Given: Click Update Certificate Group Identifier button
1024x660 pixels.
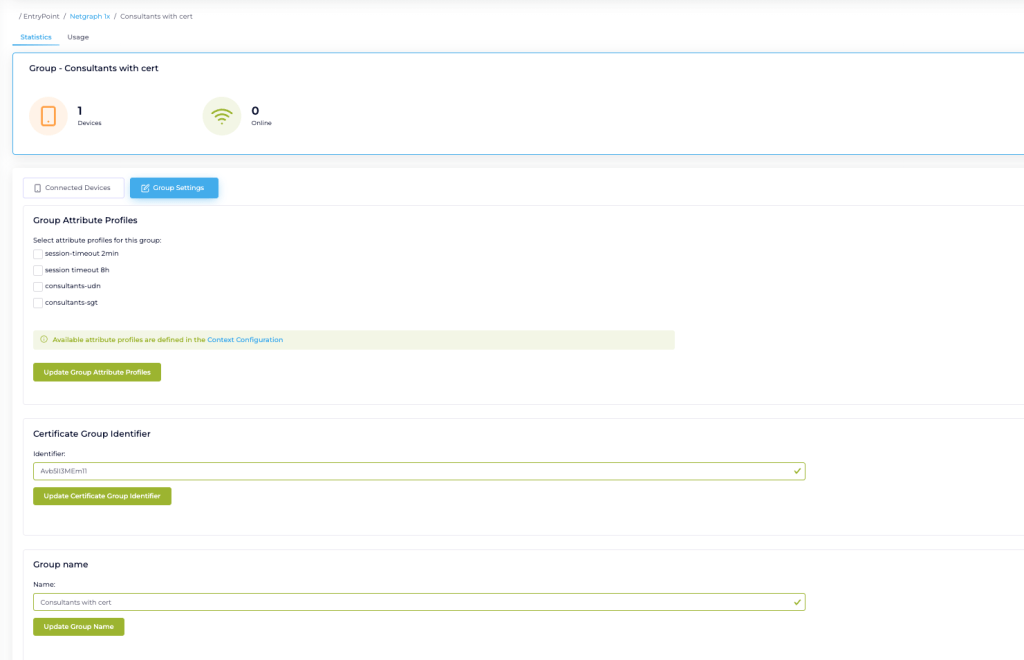Looking at the screenshot, I should (x=102, y=496).
